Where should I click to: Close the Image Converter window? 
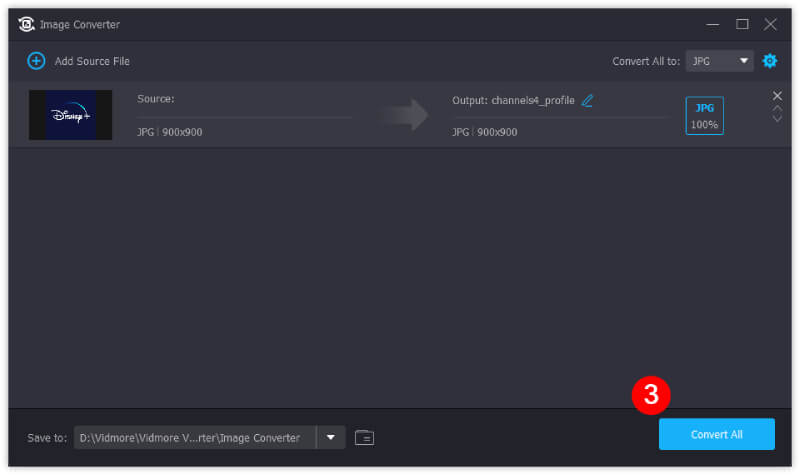click(x=770, y=24)
